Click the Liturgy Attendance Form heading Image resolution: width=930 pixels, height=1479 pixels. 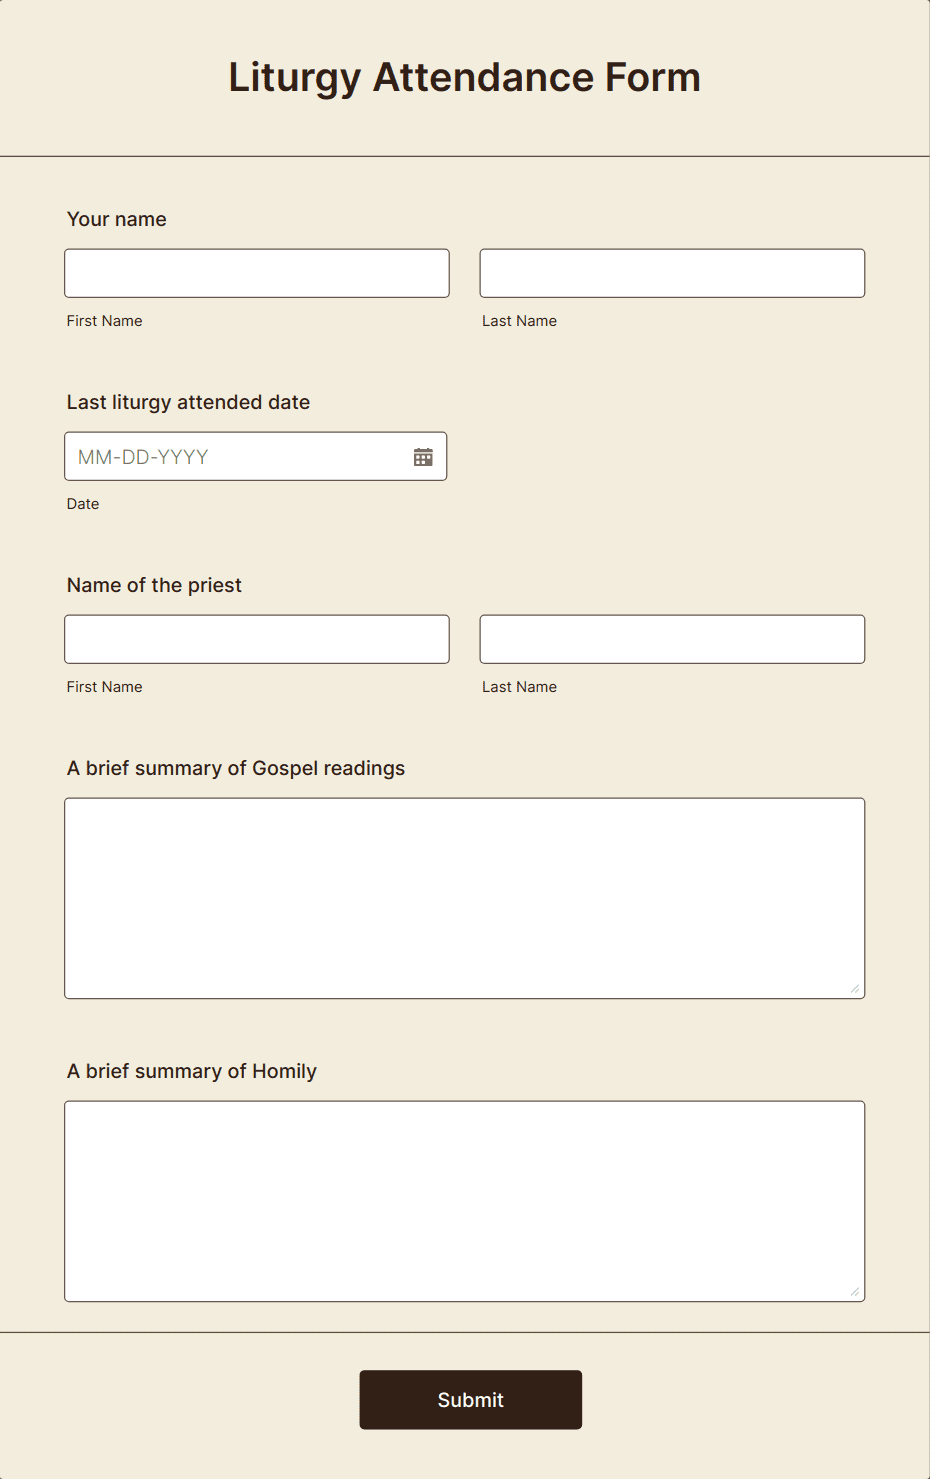pyautogui.click(x=465, y=78)
